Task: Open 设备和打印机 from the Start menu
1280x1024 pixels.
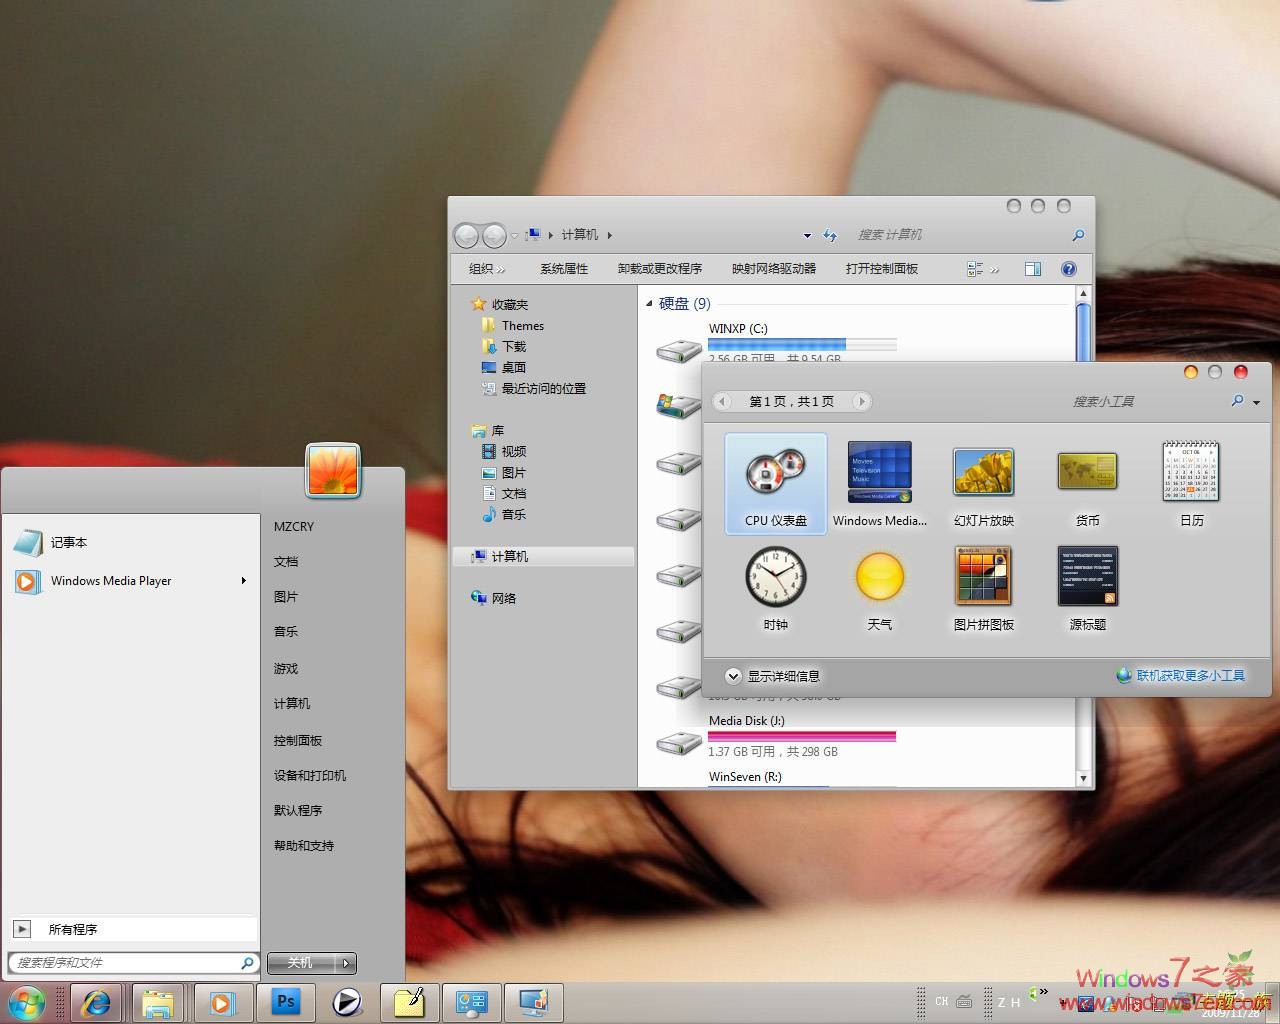Action: click(x=310, y=776)
